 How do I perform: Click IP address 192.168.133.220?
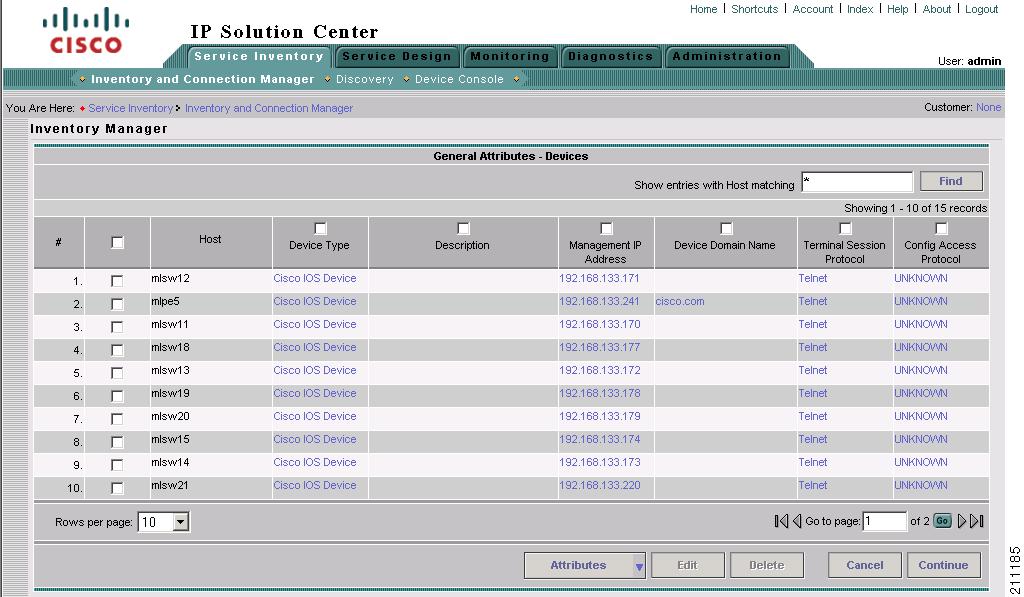600,485
